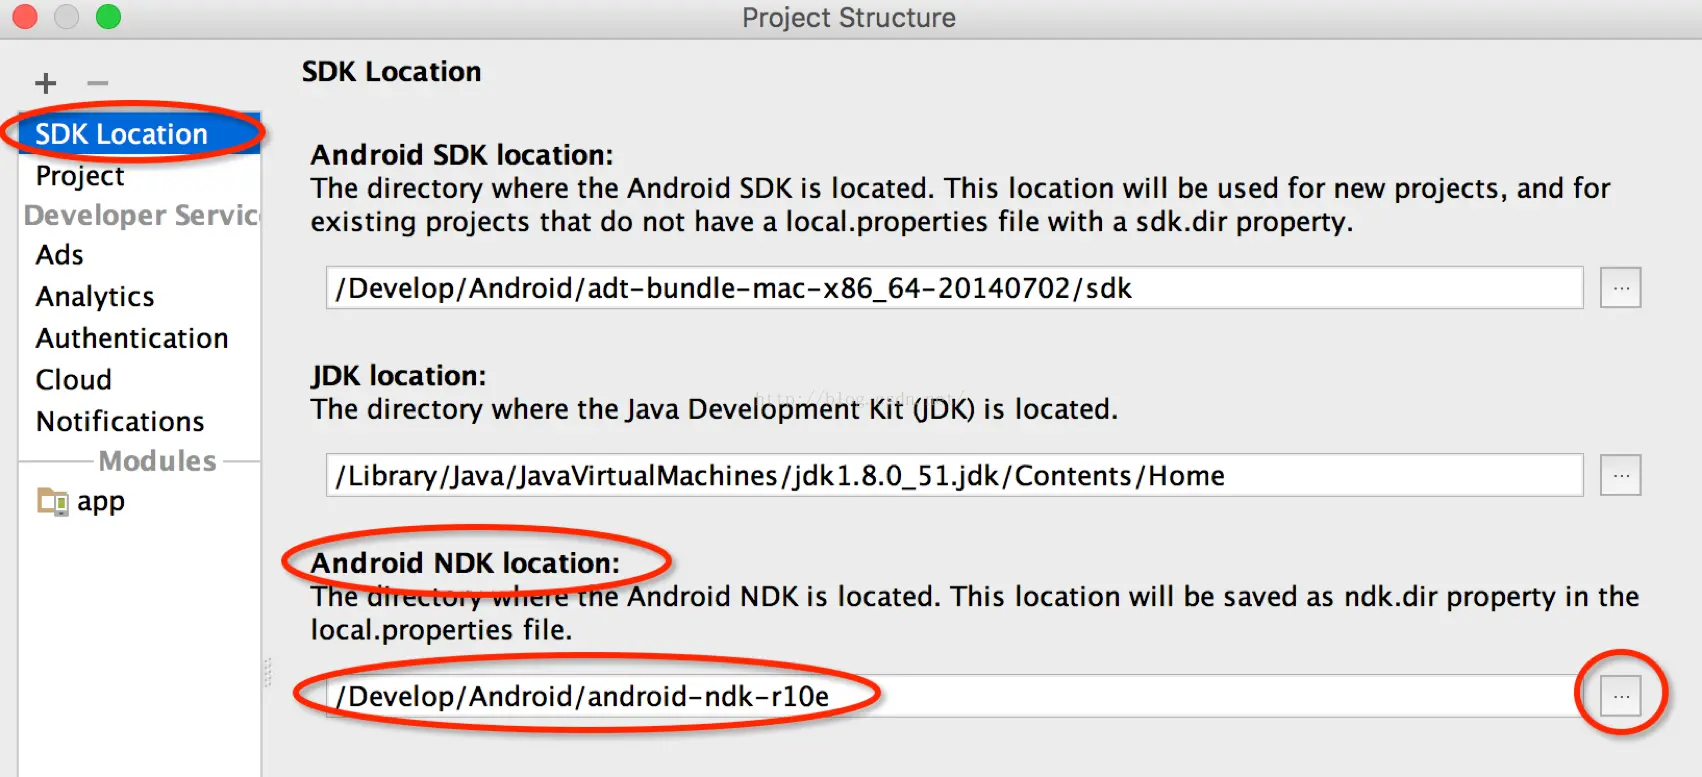Image resolution: width=1702 pixels, height=777 pixels.
Task: Click into the JDK location path field
Action: tap(955, 475)
